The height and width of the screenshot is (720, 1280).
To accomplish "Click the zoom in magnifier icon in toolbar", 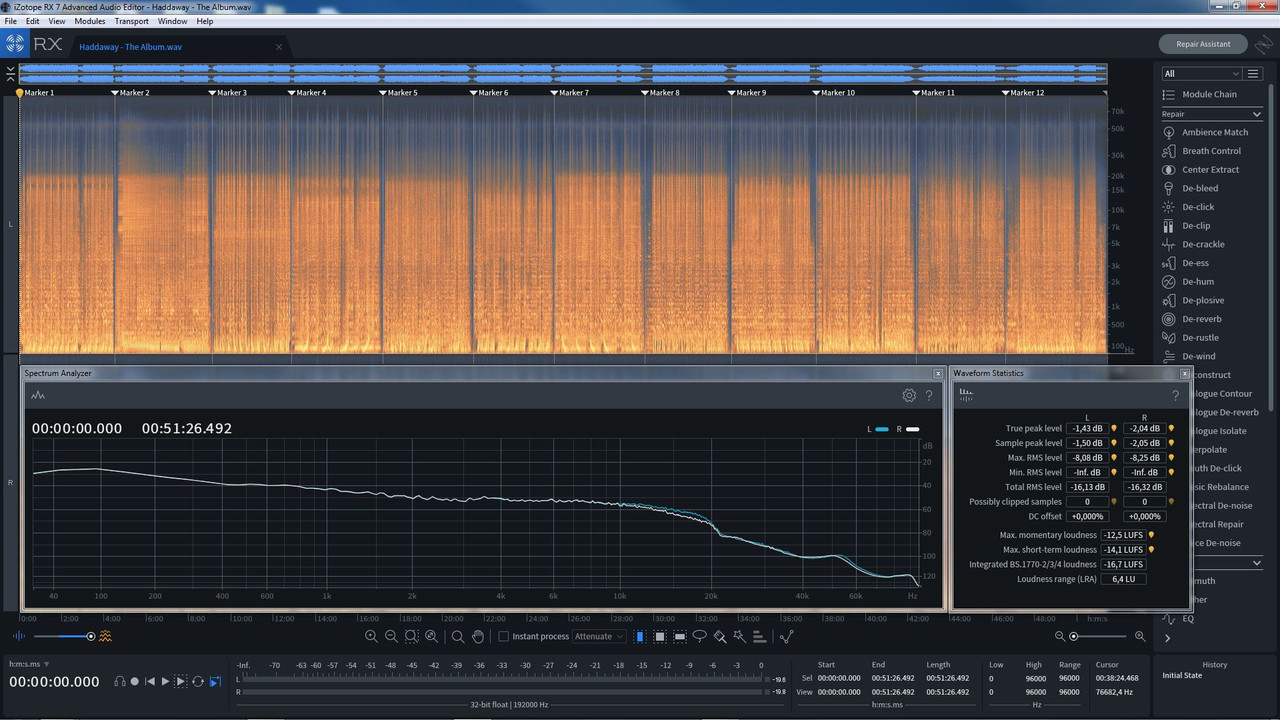I will click(x=371, y=636).
